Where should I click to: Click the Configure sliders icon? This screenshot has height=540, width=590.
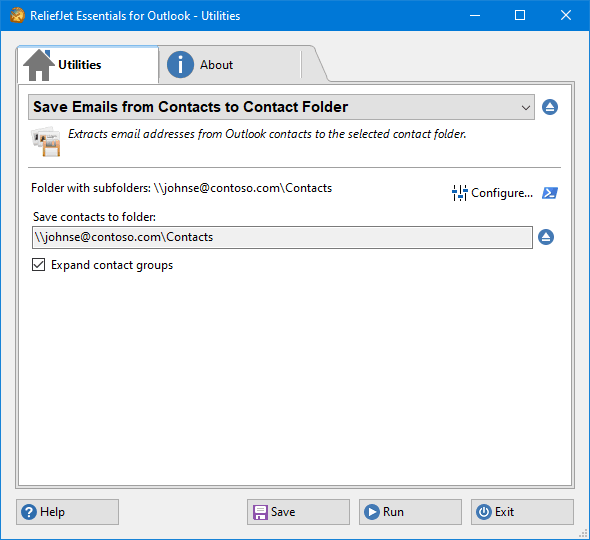tap(459, 193)
